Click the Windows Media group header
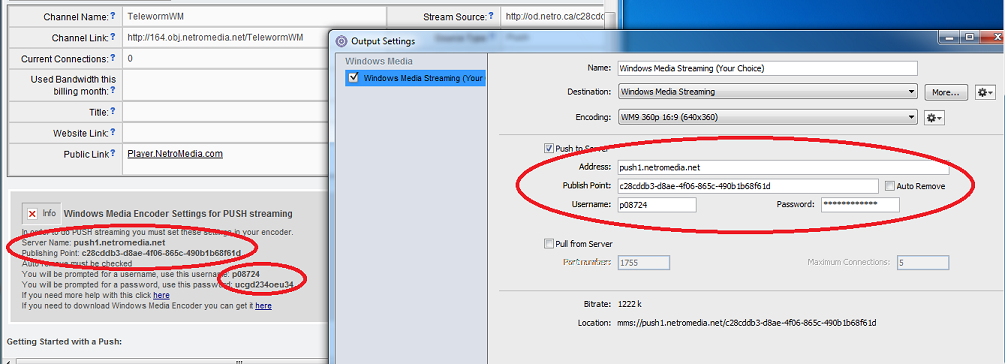The image size is (1005, 364). click(x=379, y=62)
